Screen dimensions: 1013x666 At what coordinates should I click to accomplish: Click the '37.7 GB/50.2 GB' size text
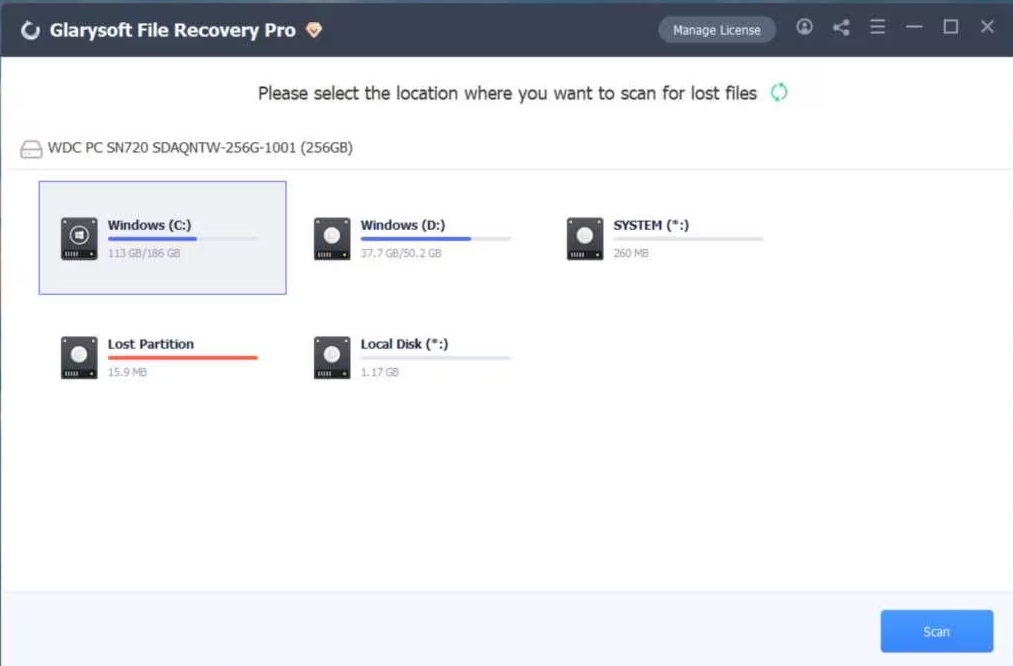click(401, 253)
